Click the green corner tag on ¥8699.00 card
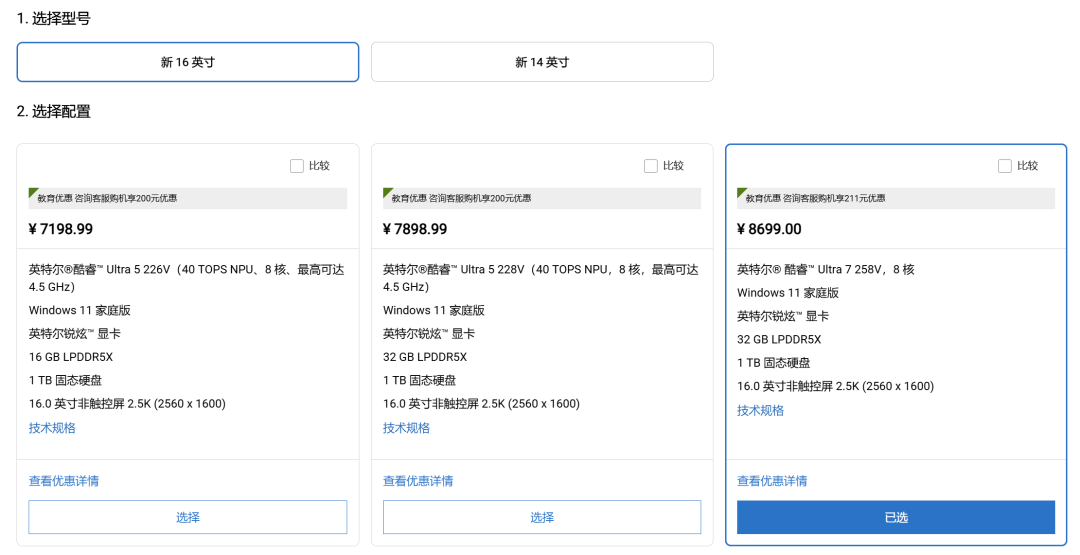This screenshot has height=555, width=1080. (740, 192)
